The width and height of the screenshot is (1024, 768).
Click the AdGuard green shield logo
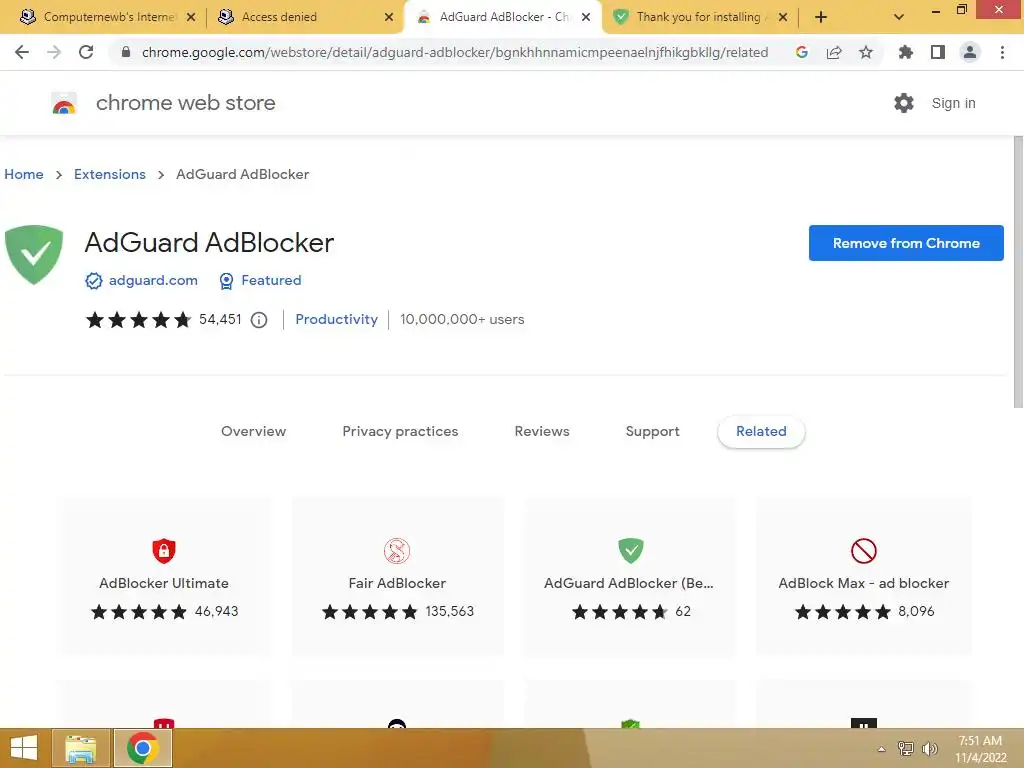coord(34,255)
